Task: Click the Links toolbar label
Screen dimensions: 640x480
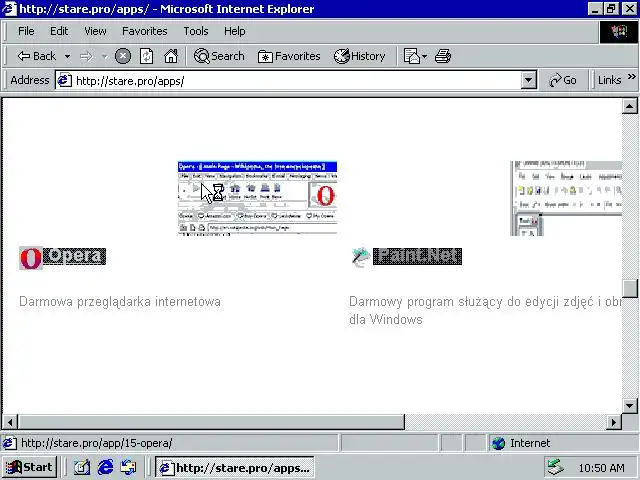Action: (x=609, y=80)
